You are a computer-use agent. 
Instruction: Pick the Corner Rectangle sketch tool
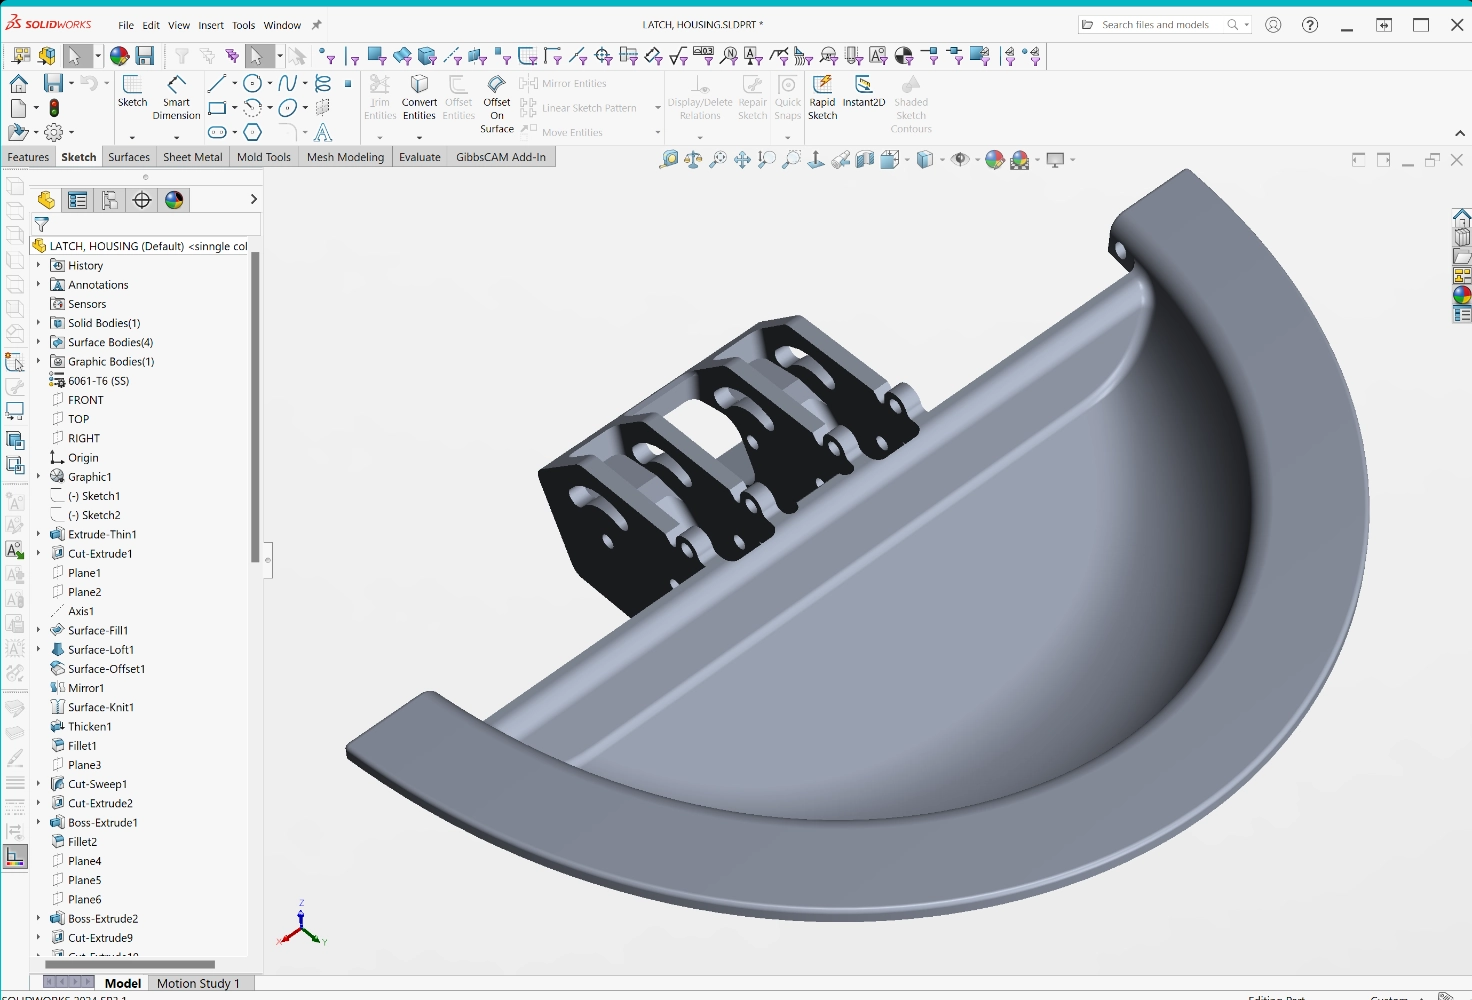coord(217,108)
